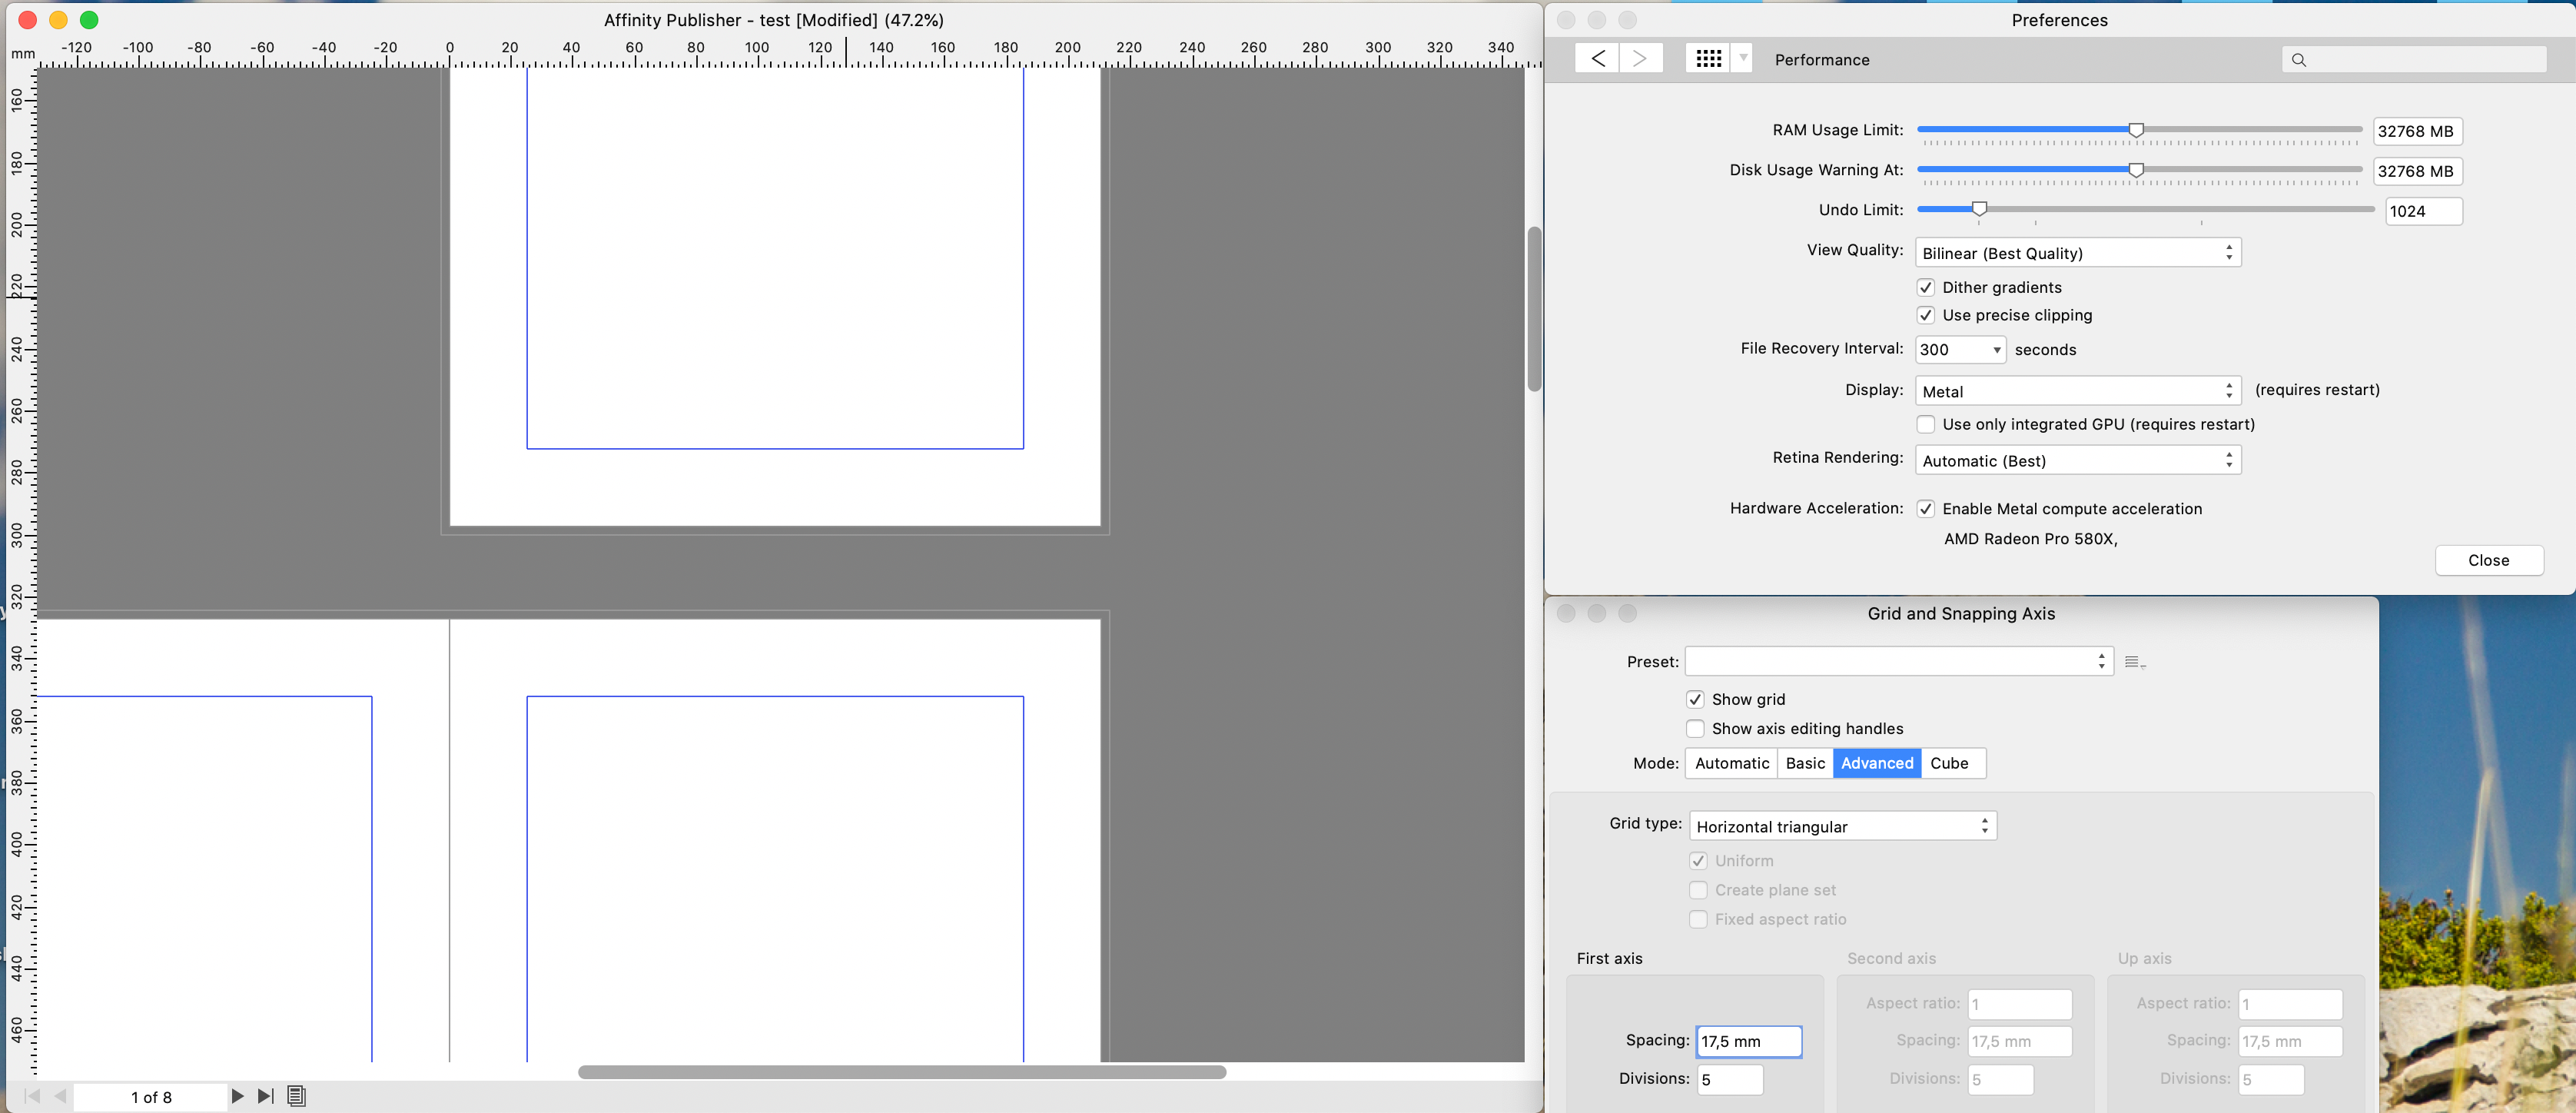Click the preset list icon beside Preset dropdown
Image resolution: width=2576 pixels, height=1113 pixels.
[2135, 661]
